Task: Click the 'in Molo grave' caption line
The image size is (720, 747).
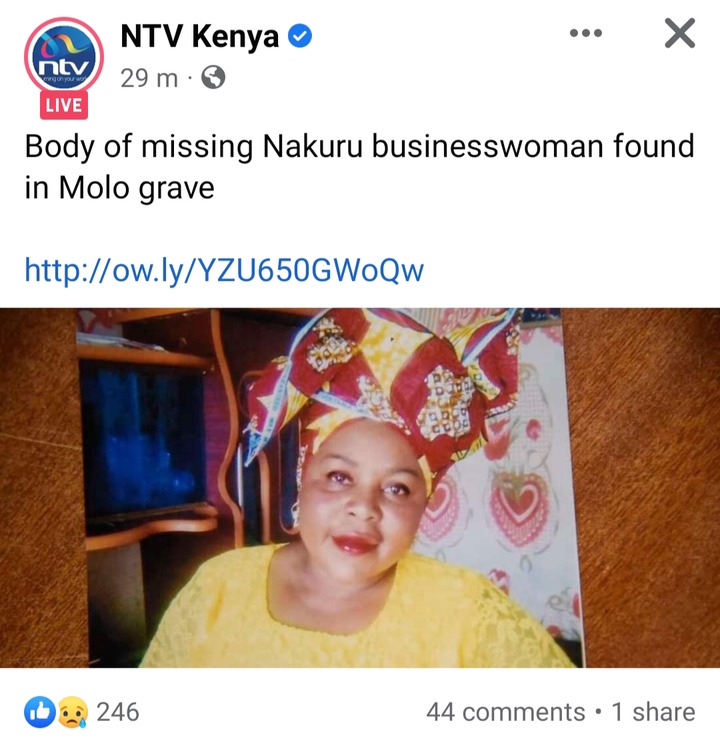Action: click(x=119, y=188)
